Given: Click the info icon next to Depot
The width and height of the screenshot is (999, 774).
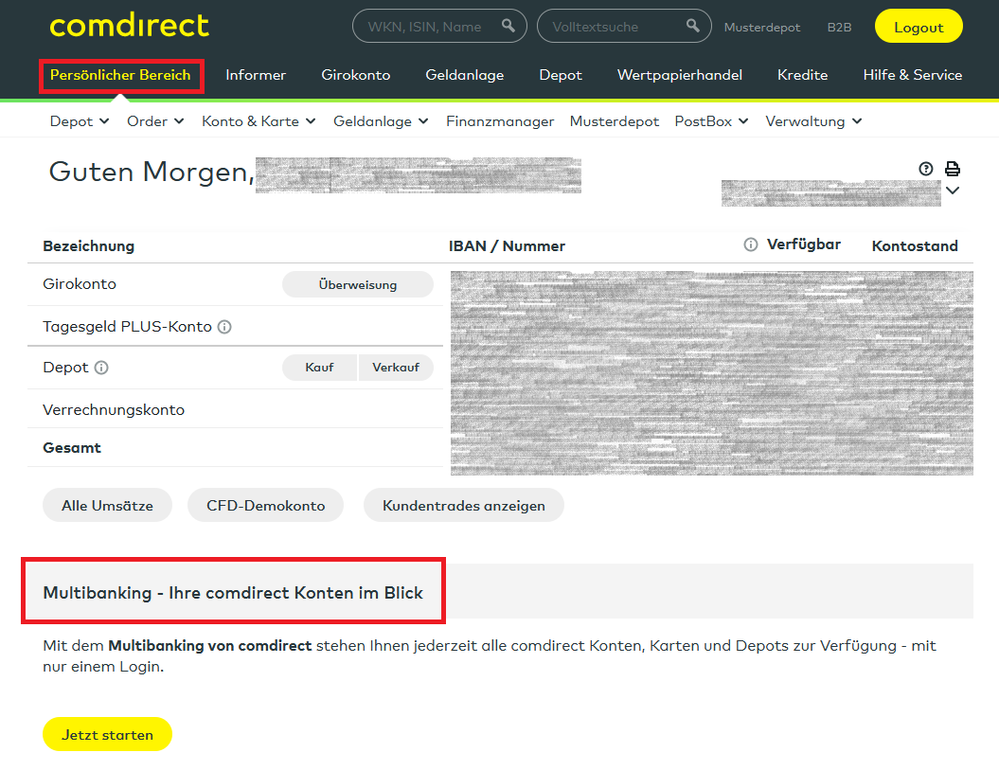Looking at the screenshot, I should pos(101,368).
